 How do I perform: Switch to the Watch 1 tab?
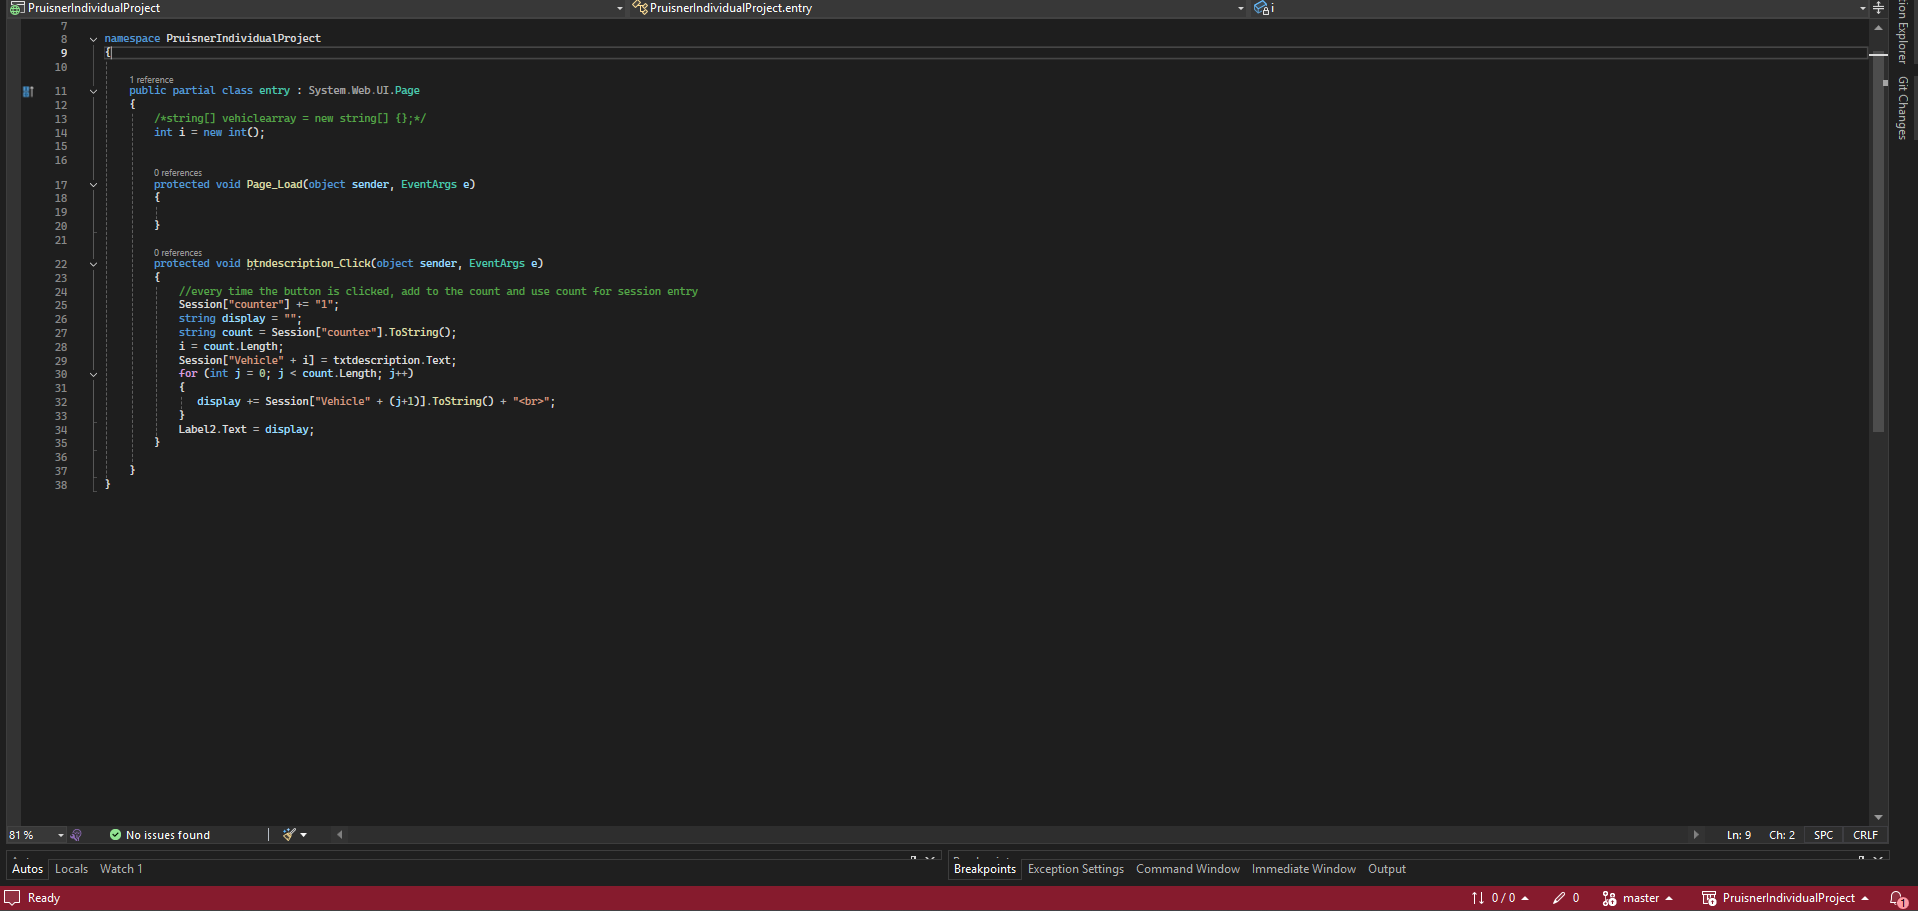point(121,869)
